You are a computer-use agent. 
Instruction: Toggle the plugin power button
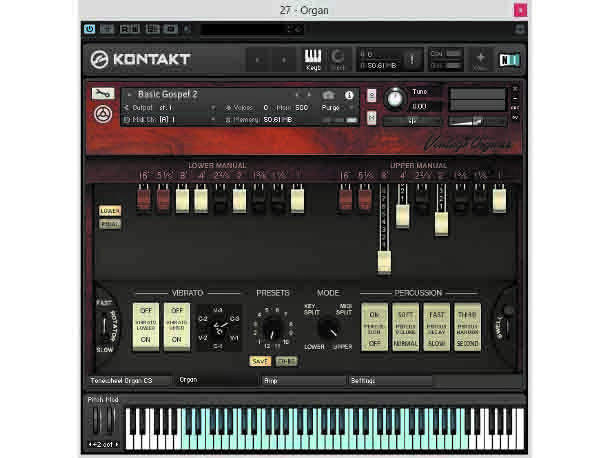tap(89, 29)
